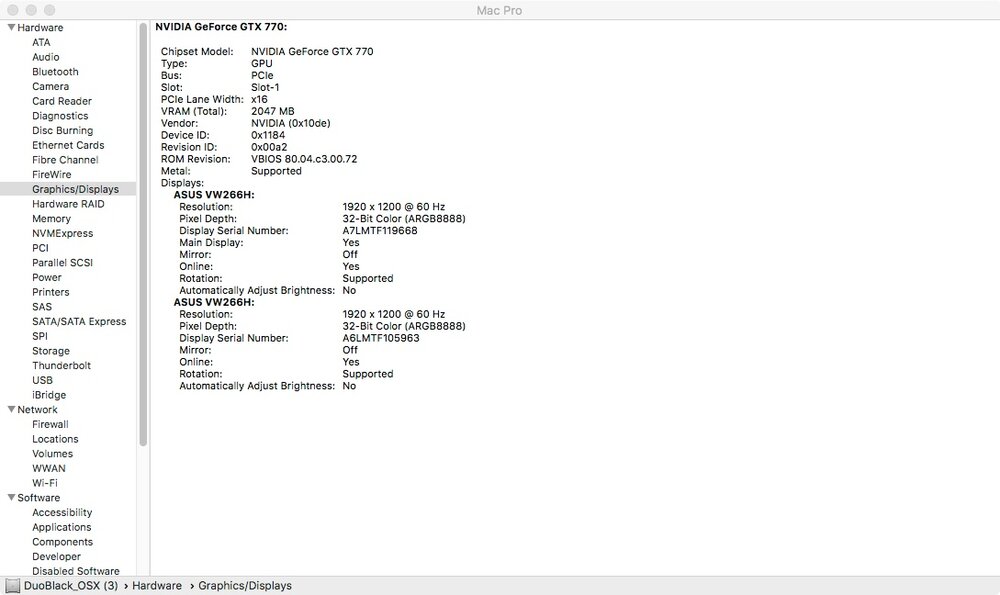
Task: Select Graphics/Displays in the sidebar
Action: [x=75, y=189]
